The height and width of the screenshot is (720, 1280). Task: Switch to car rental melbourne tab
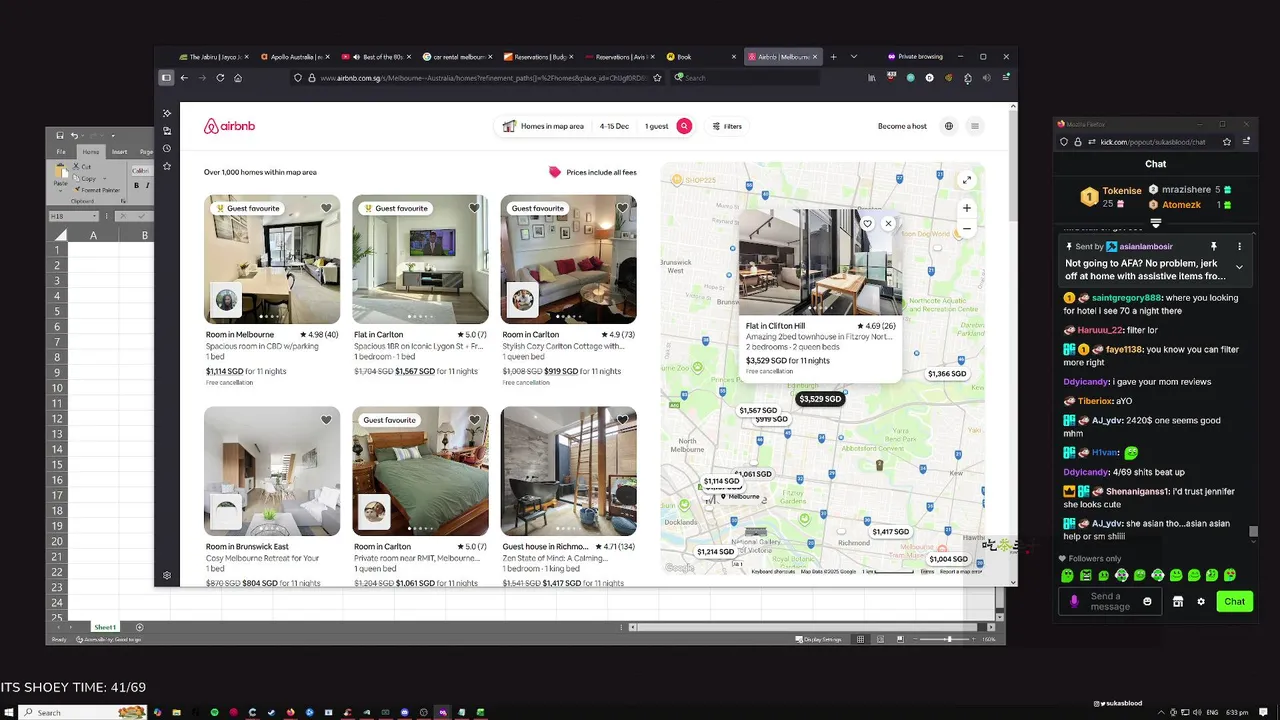tap(456, 57)
